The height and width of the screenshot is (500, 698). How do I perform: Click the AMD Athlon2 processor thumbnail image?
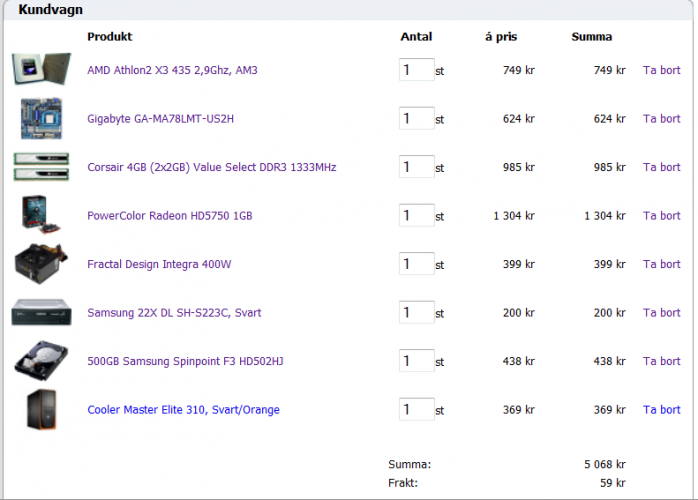[41, 70]
